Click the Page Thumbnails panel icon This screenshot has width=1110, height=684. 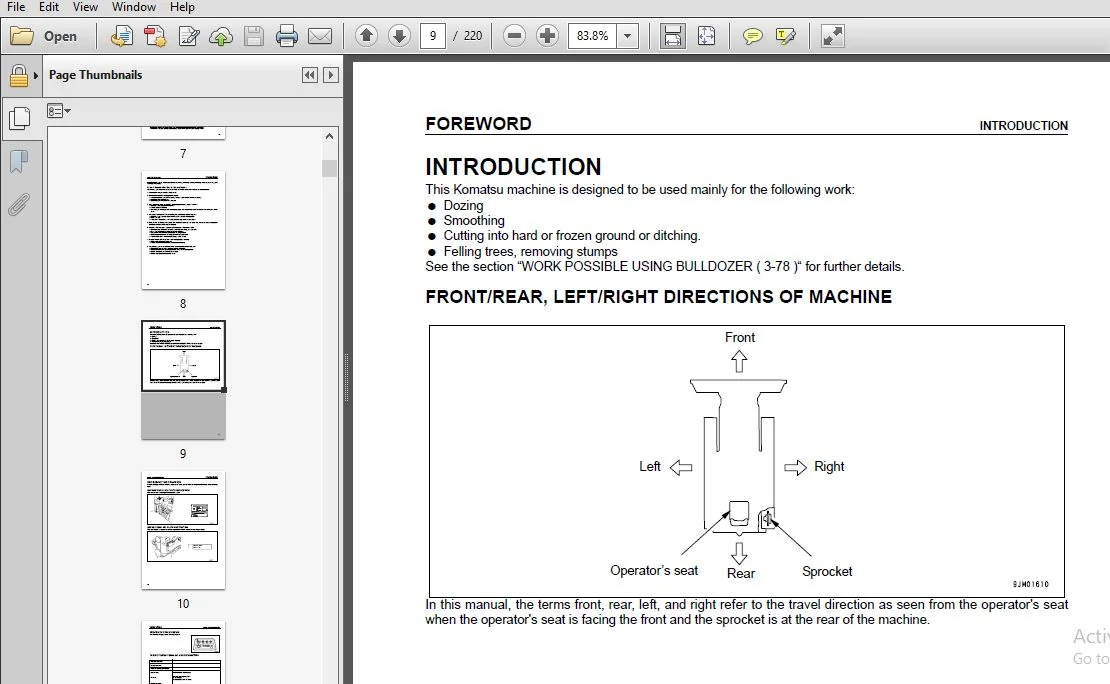pos(19,118)
